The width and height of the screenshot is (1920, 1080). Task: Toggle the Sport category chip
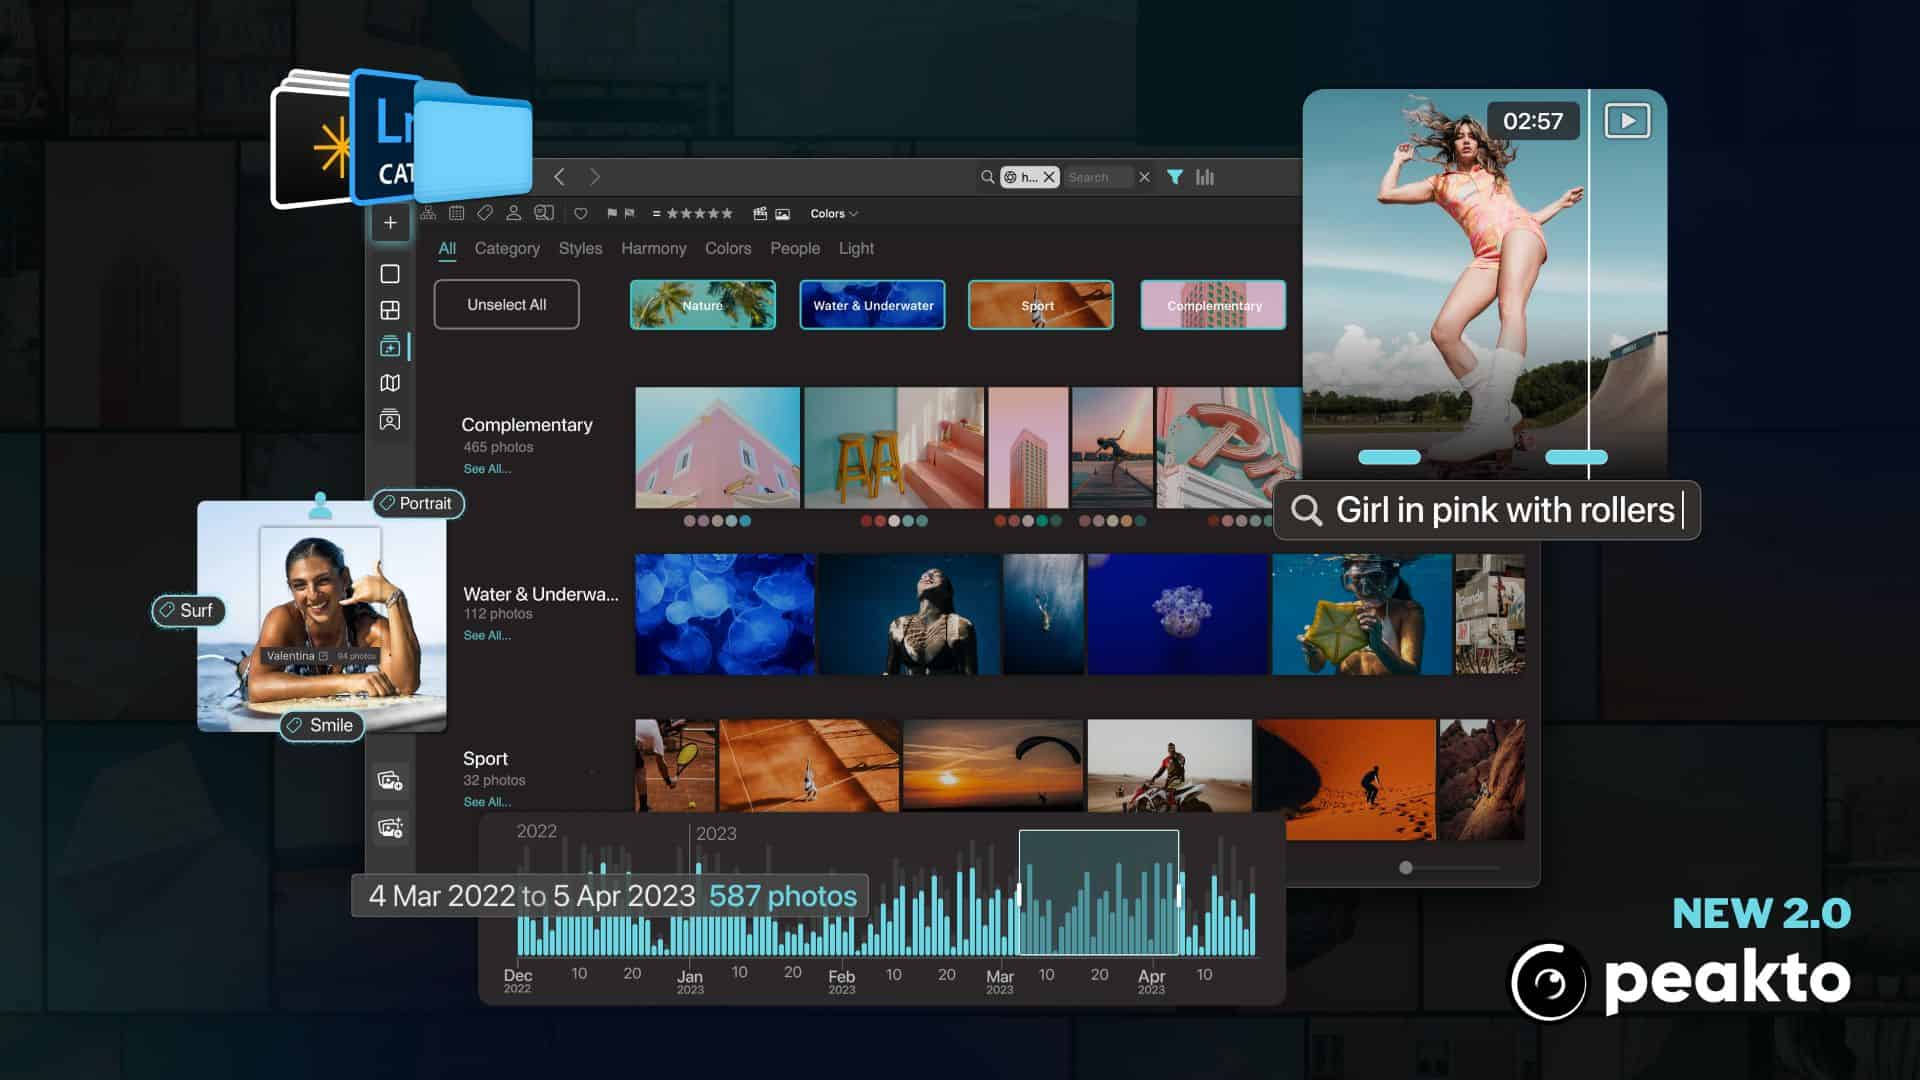pyautogui.click(x=1041, y=305)
